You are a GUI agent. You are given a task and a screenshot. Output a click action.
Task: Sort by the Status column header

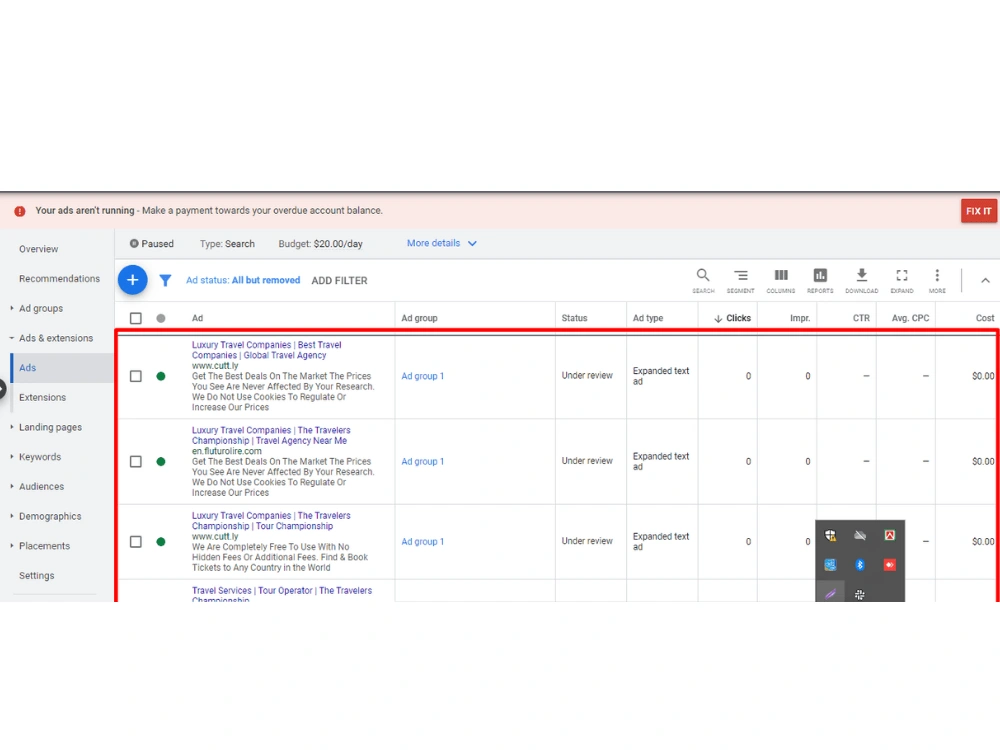tap(574, 318)
